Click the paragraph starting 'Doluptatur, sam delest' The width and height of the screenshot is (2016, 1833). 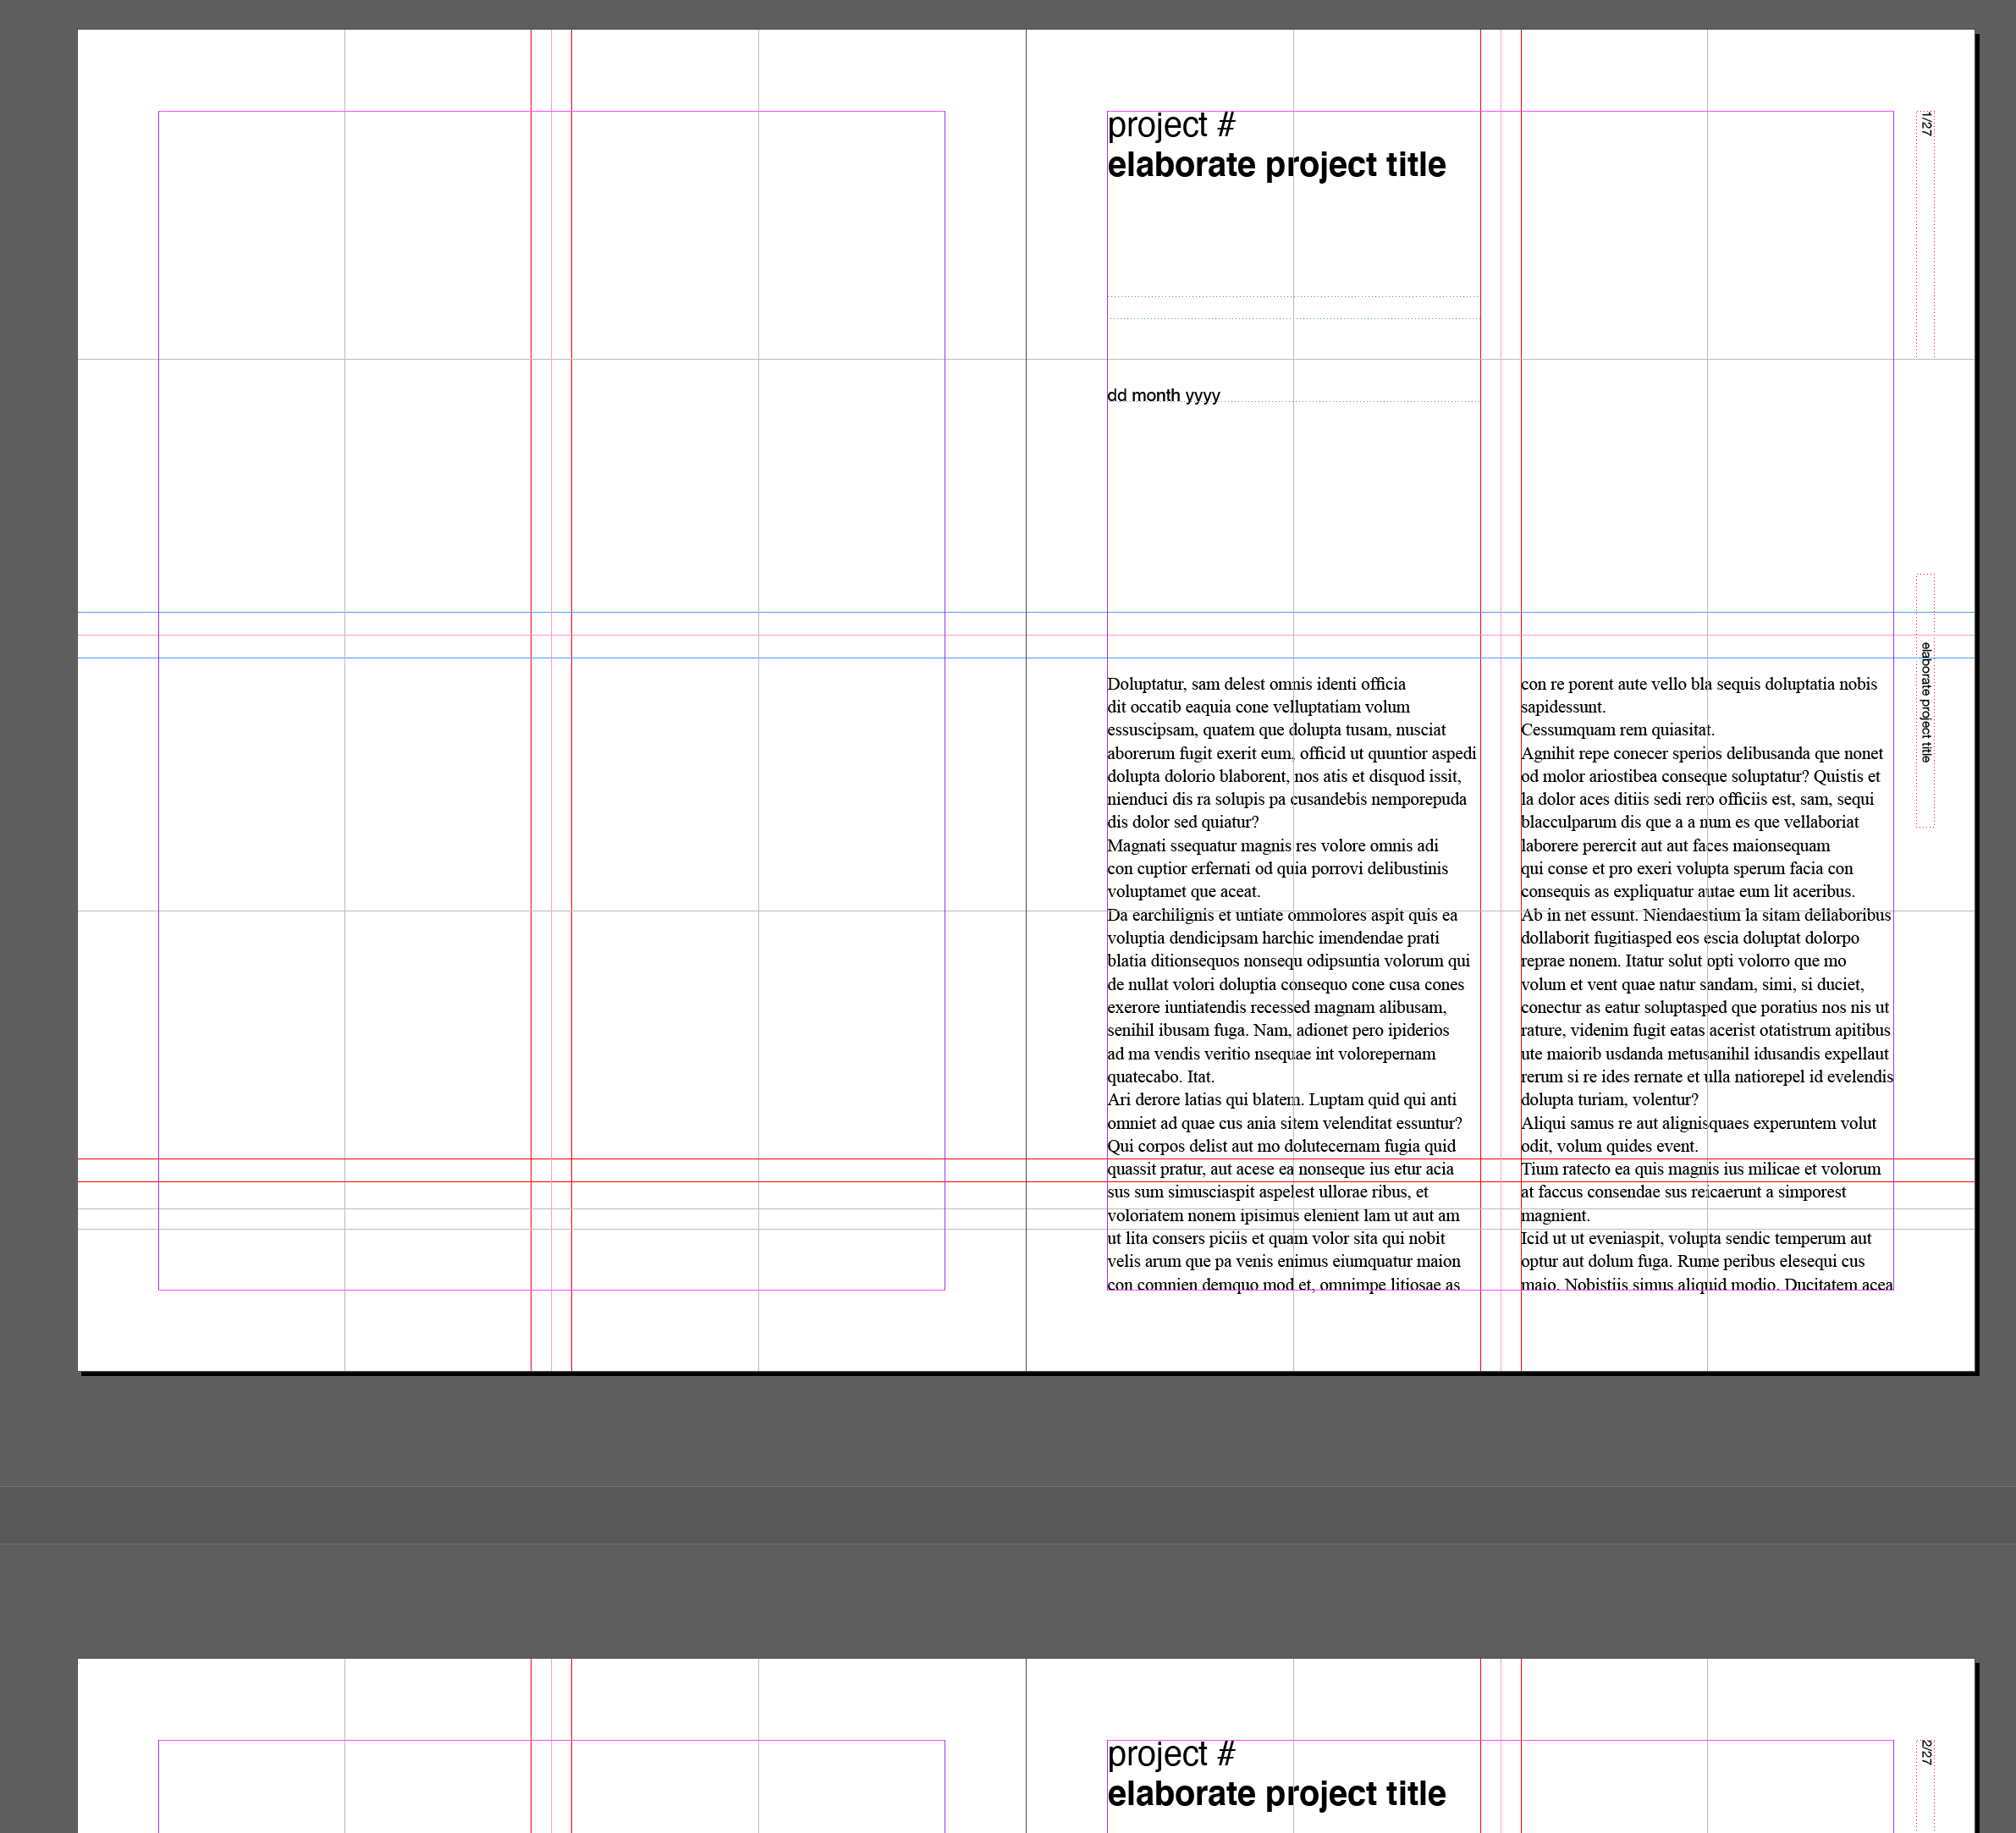(1290, 753)
